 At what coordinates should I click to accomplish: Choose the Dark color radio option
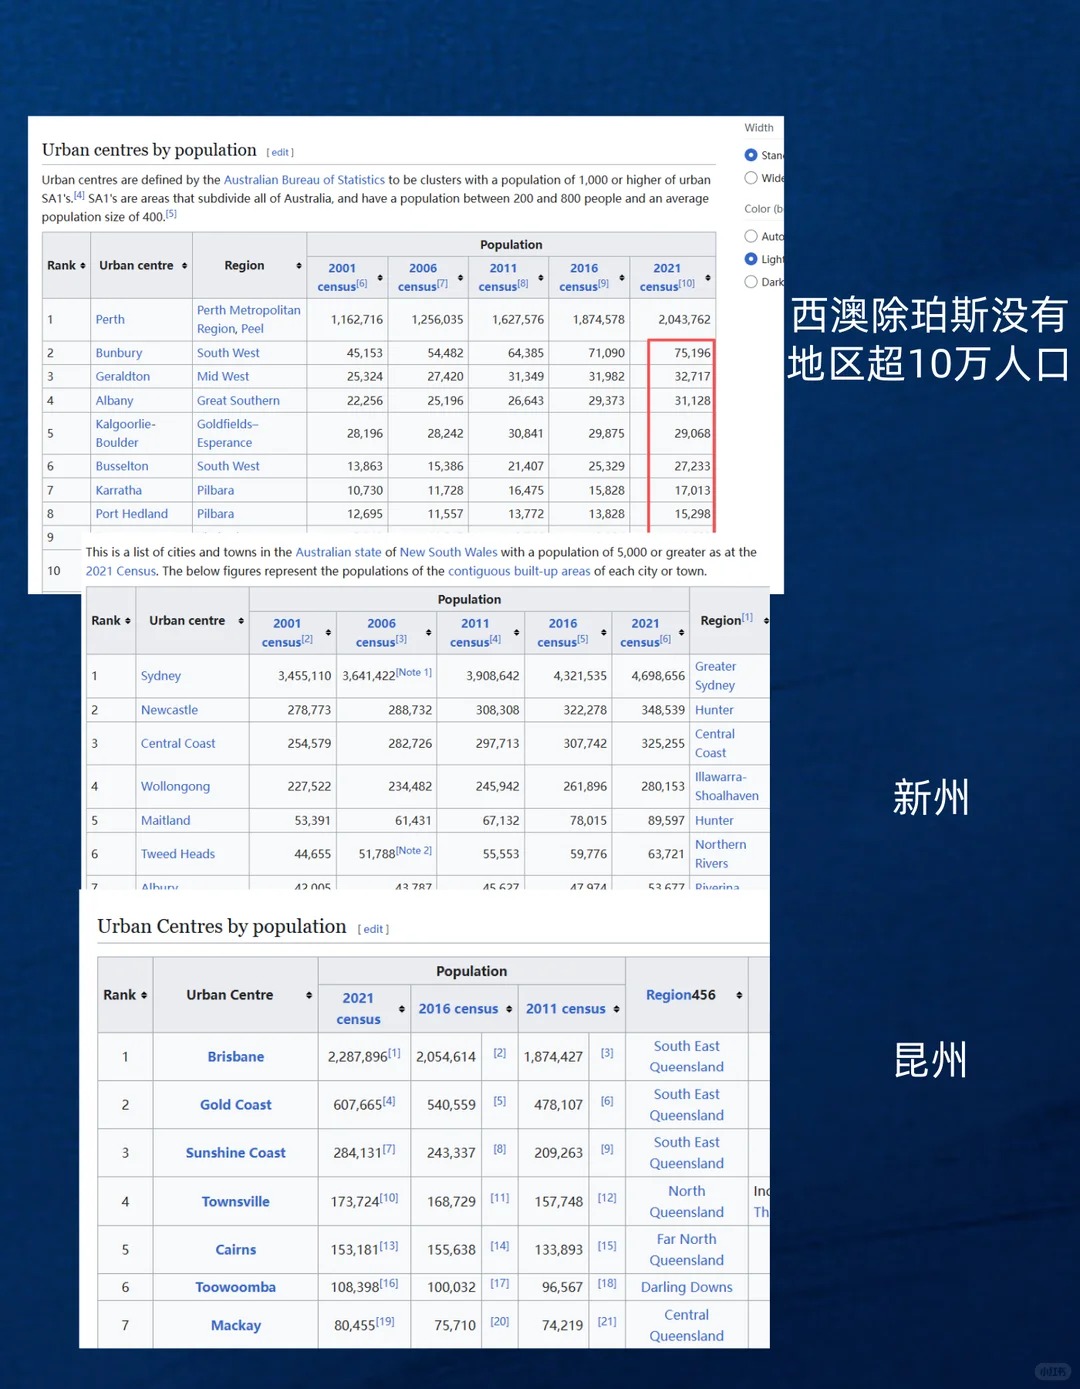(751, 282)
